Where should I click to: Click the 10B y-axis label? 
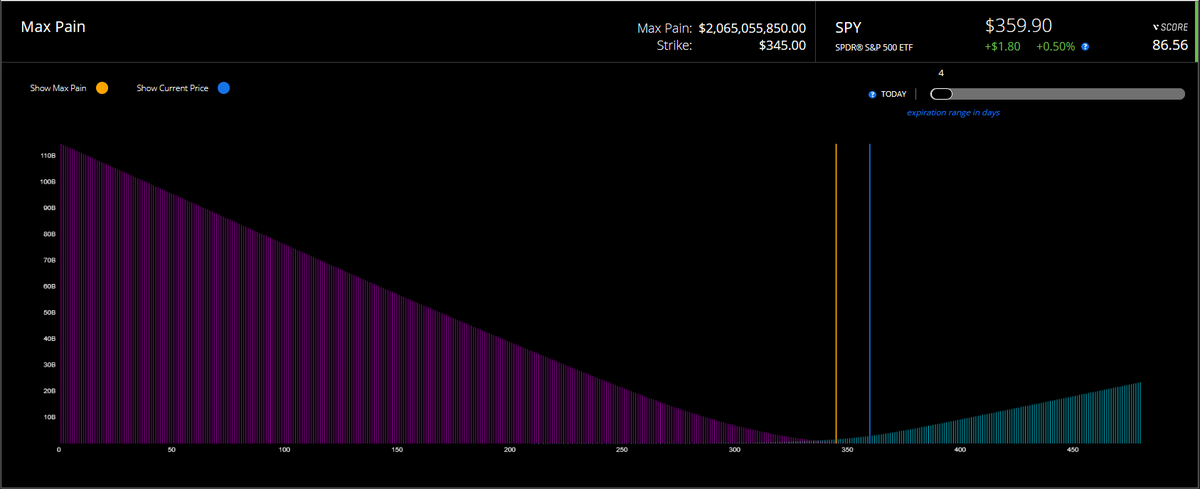pos(48,417)
